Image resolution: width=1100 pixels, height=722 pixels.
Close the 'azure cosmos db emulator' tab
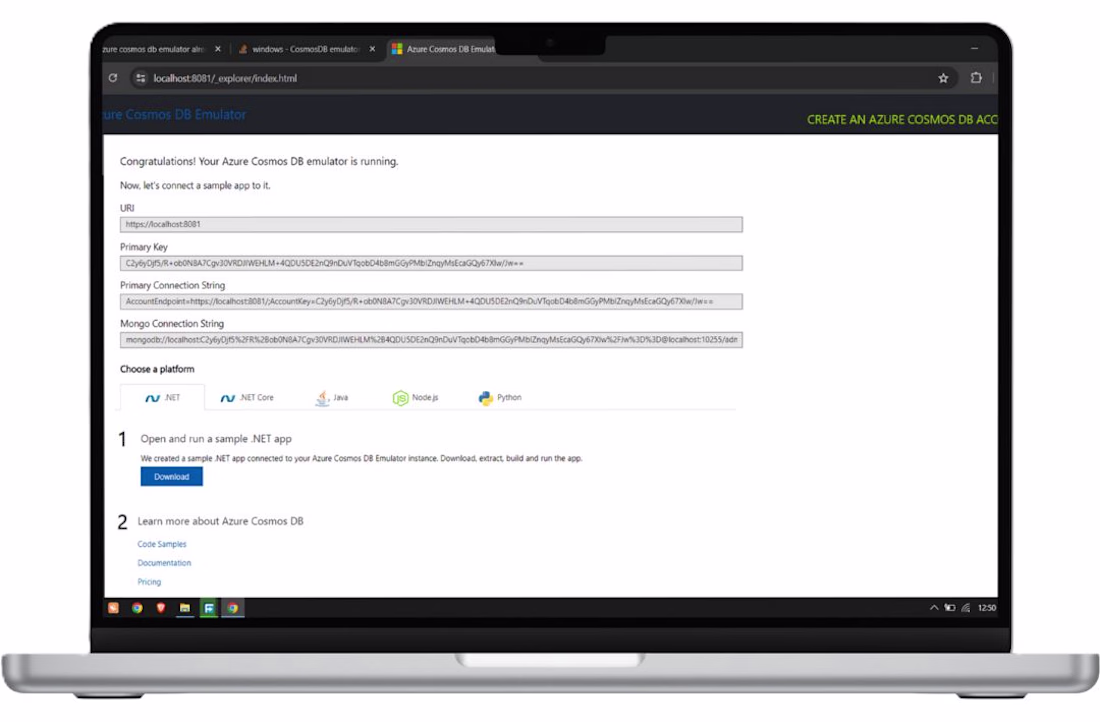218,49
